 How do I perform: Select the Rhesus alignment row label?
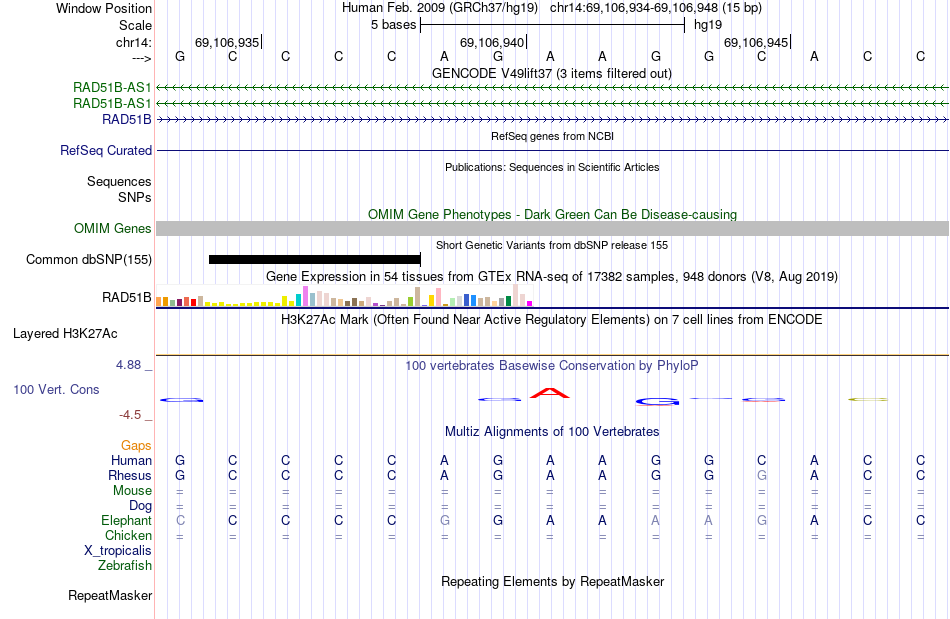tap(130, 475)
